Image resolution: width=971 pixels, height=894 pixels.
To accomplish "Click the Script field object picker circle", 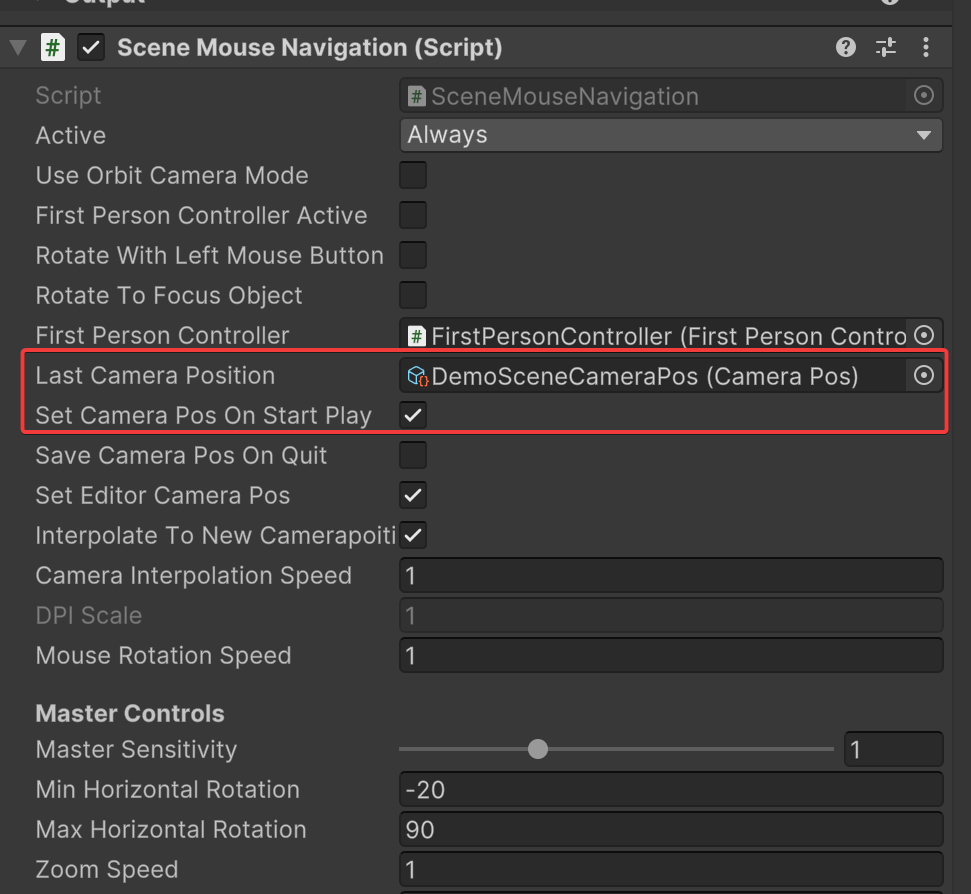I will 924,96.
